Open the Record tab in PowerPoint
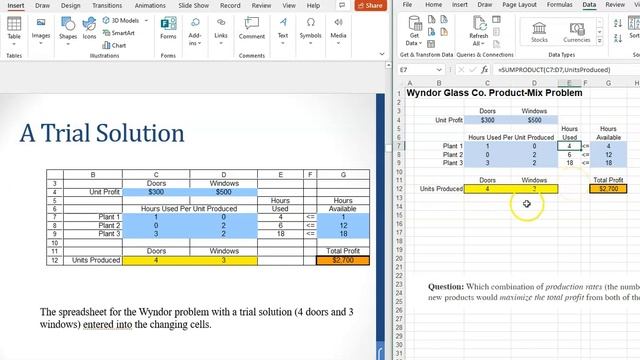This screenshot has width=640, height=360. click(x=230, y=6)
